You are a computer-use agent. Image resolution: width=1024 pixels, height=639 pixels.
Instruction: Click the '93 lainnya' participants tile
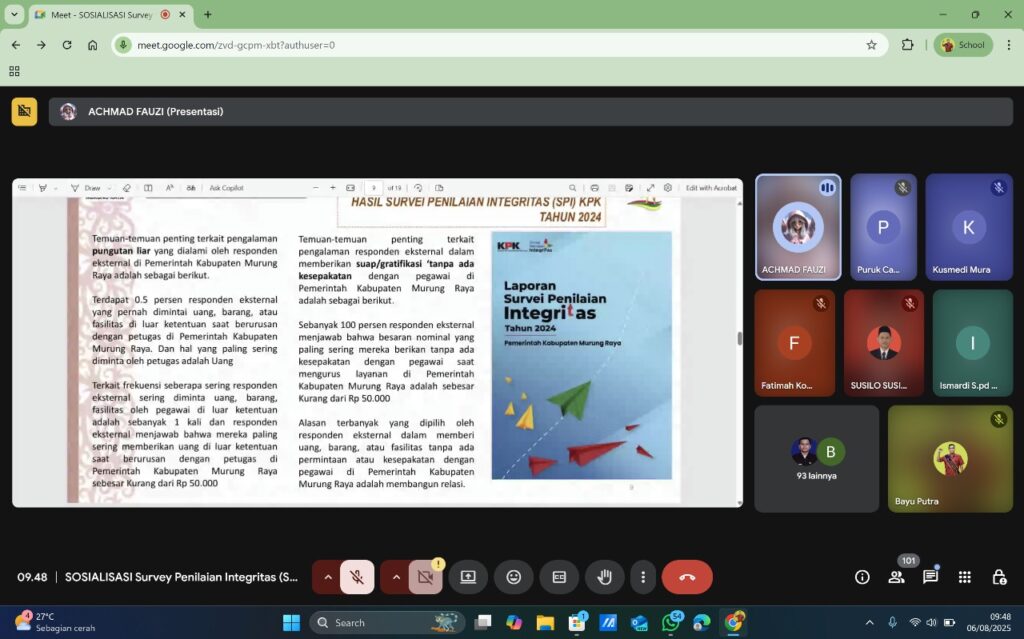816,458
